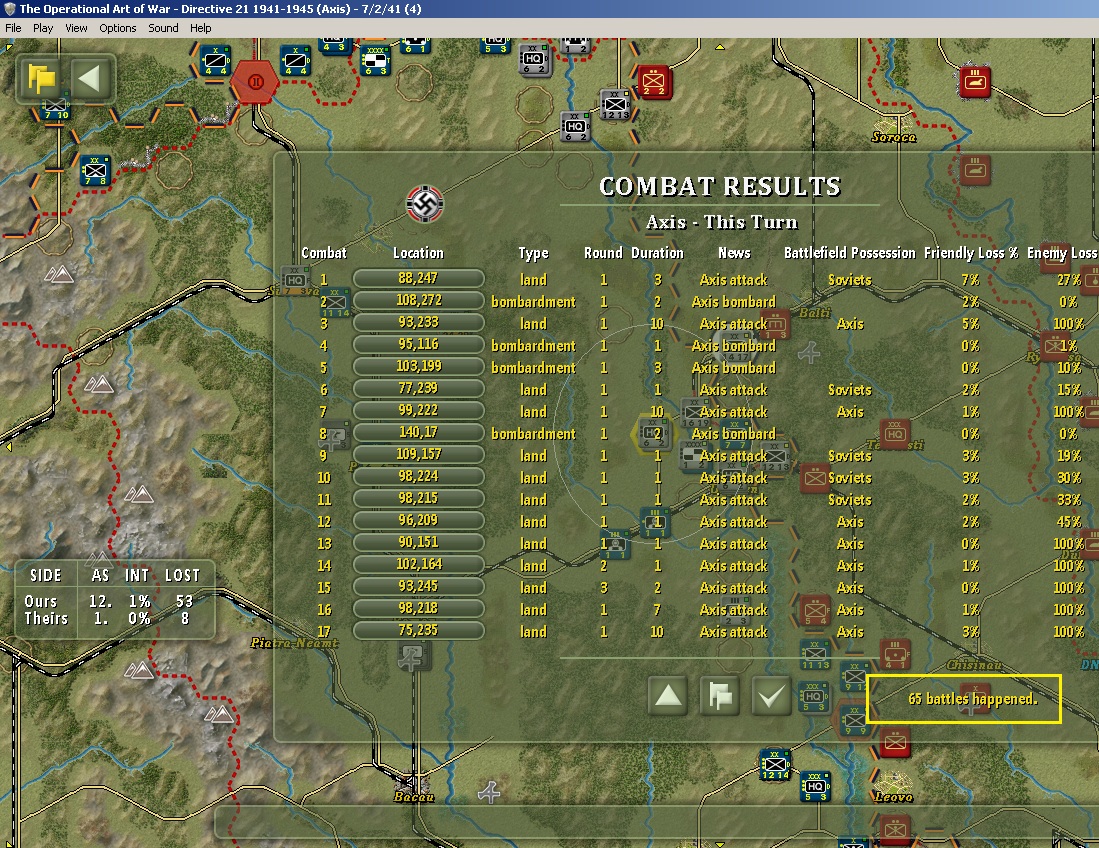Open combat location 109,157
Image resolution: width=1099 pixels, height=848 pixels.
(418, 454)
